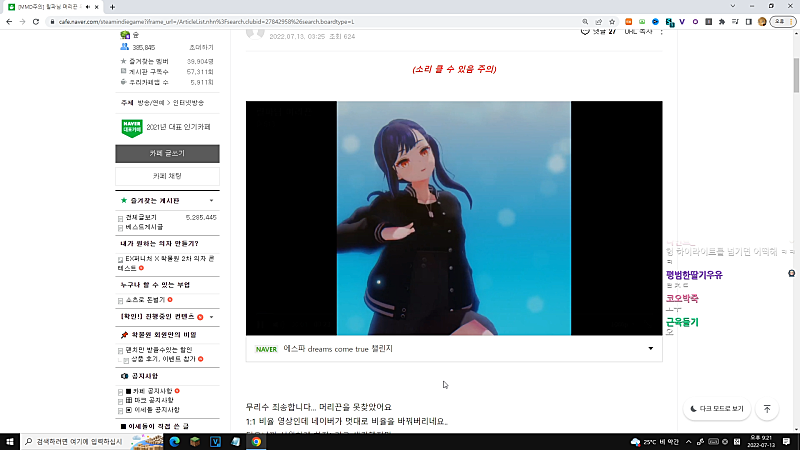Screen dimensions: 800x450
Task: Open 카페 공지사항 notice board
Action: point(149,391)
